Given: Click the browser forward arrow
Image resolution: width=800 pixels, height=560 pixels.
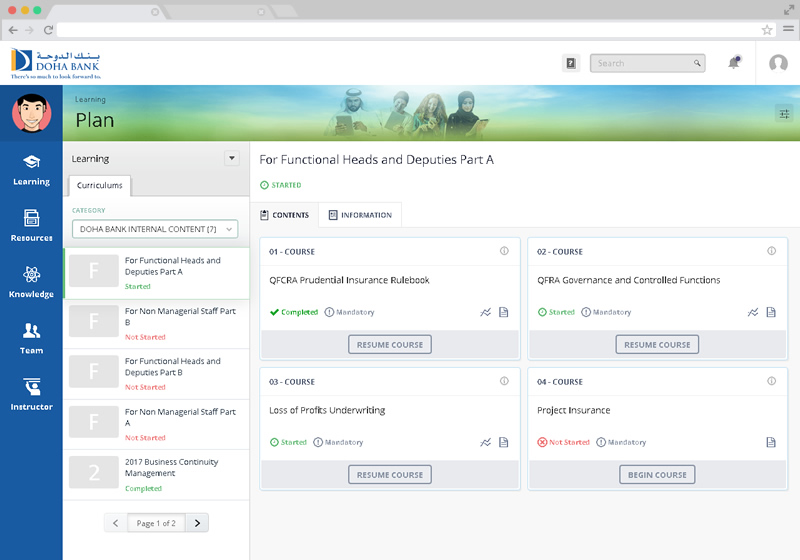Looking at the screenshot, I should pos(30,30).
